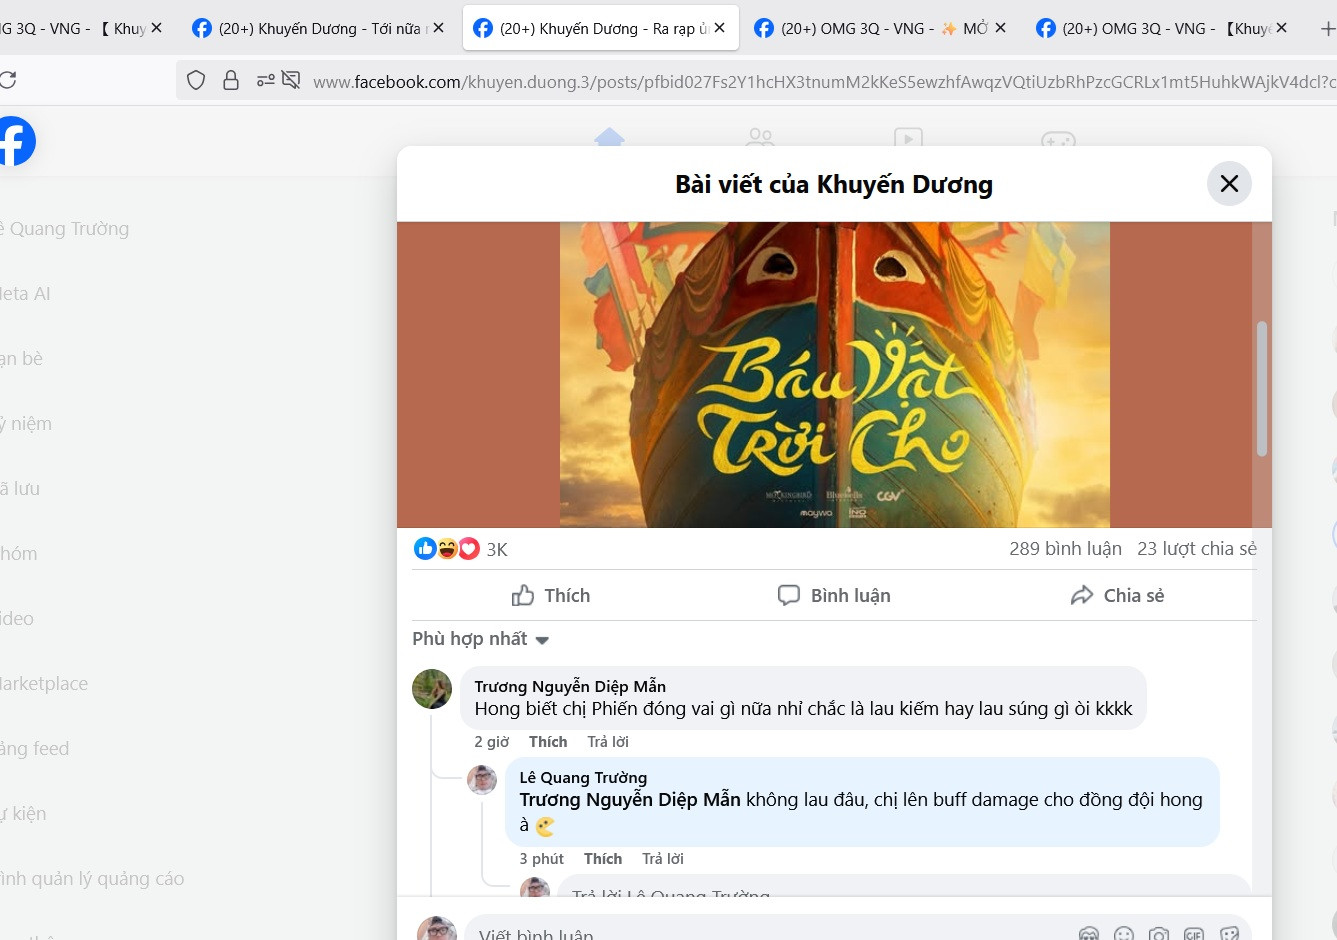Reload the page with the refresh icon

(8, 80)
